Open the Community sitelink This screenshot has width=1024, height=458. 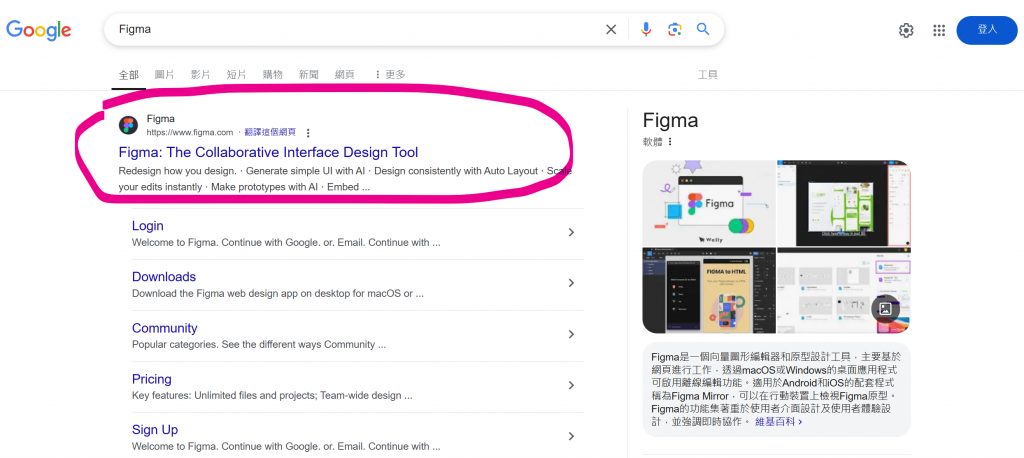click(x=165, y=328)
